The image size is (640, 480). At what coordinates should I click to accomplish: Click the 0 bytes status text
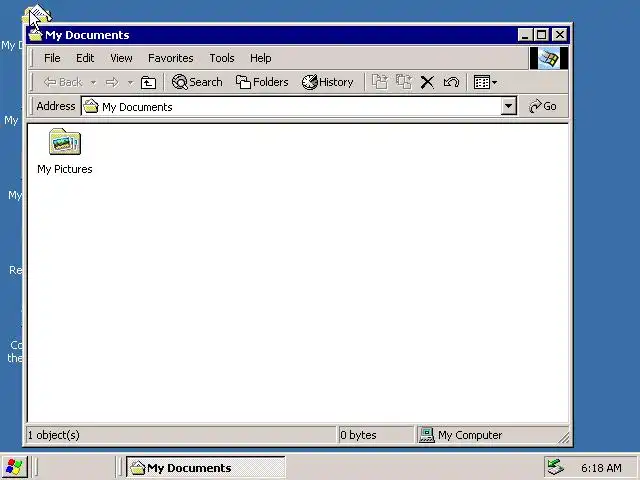coord(358,435)
